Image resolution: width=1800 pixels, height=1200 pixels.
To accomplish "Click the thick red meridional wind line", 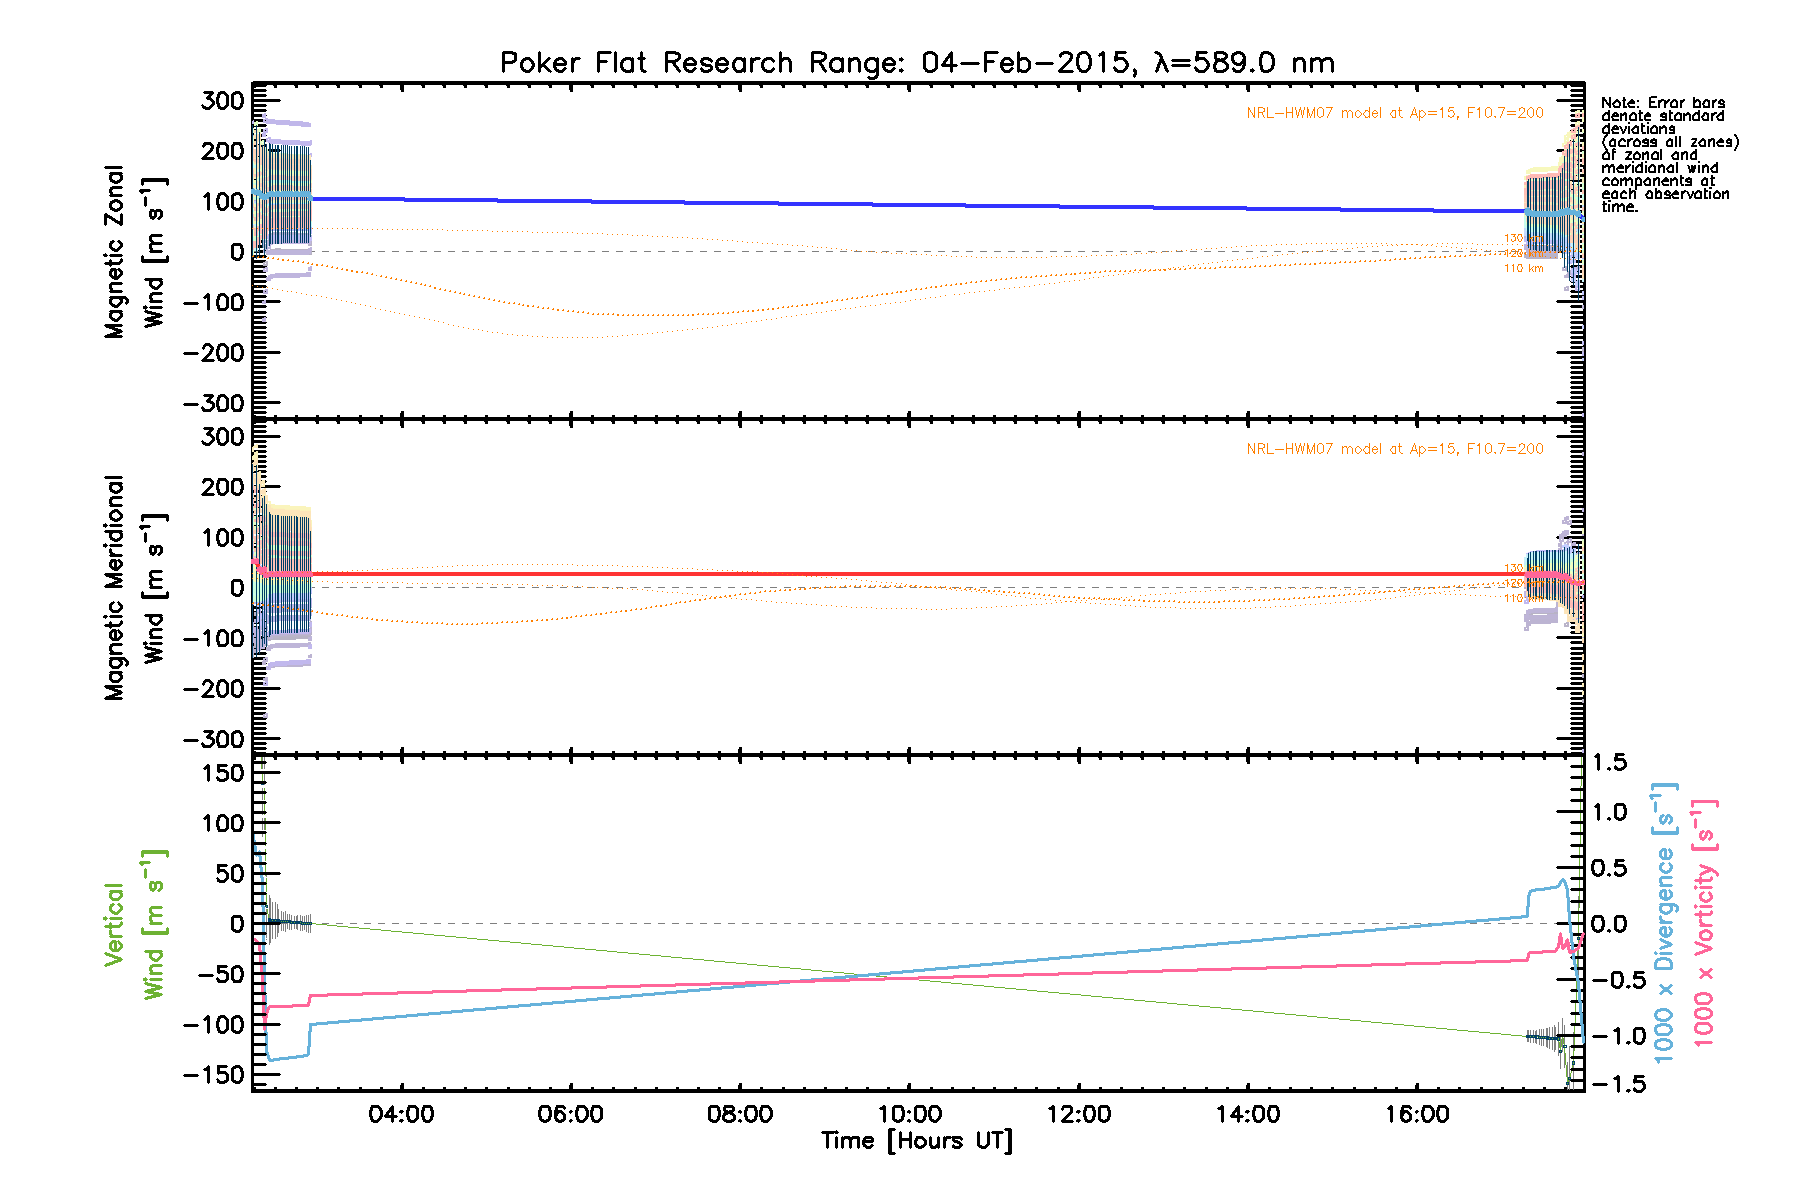I will (x=900, y=574).
